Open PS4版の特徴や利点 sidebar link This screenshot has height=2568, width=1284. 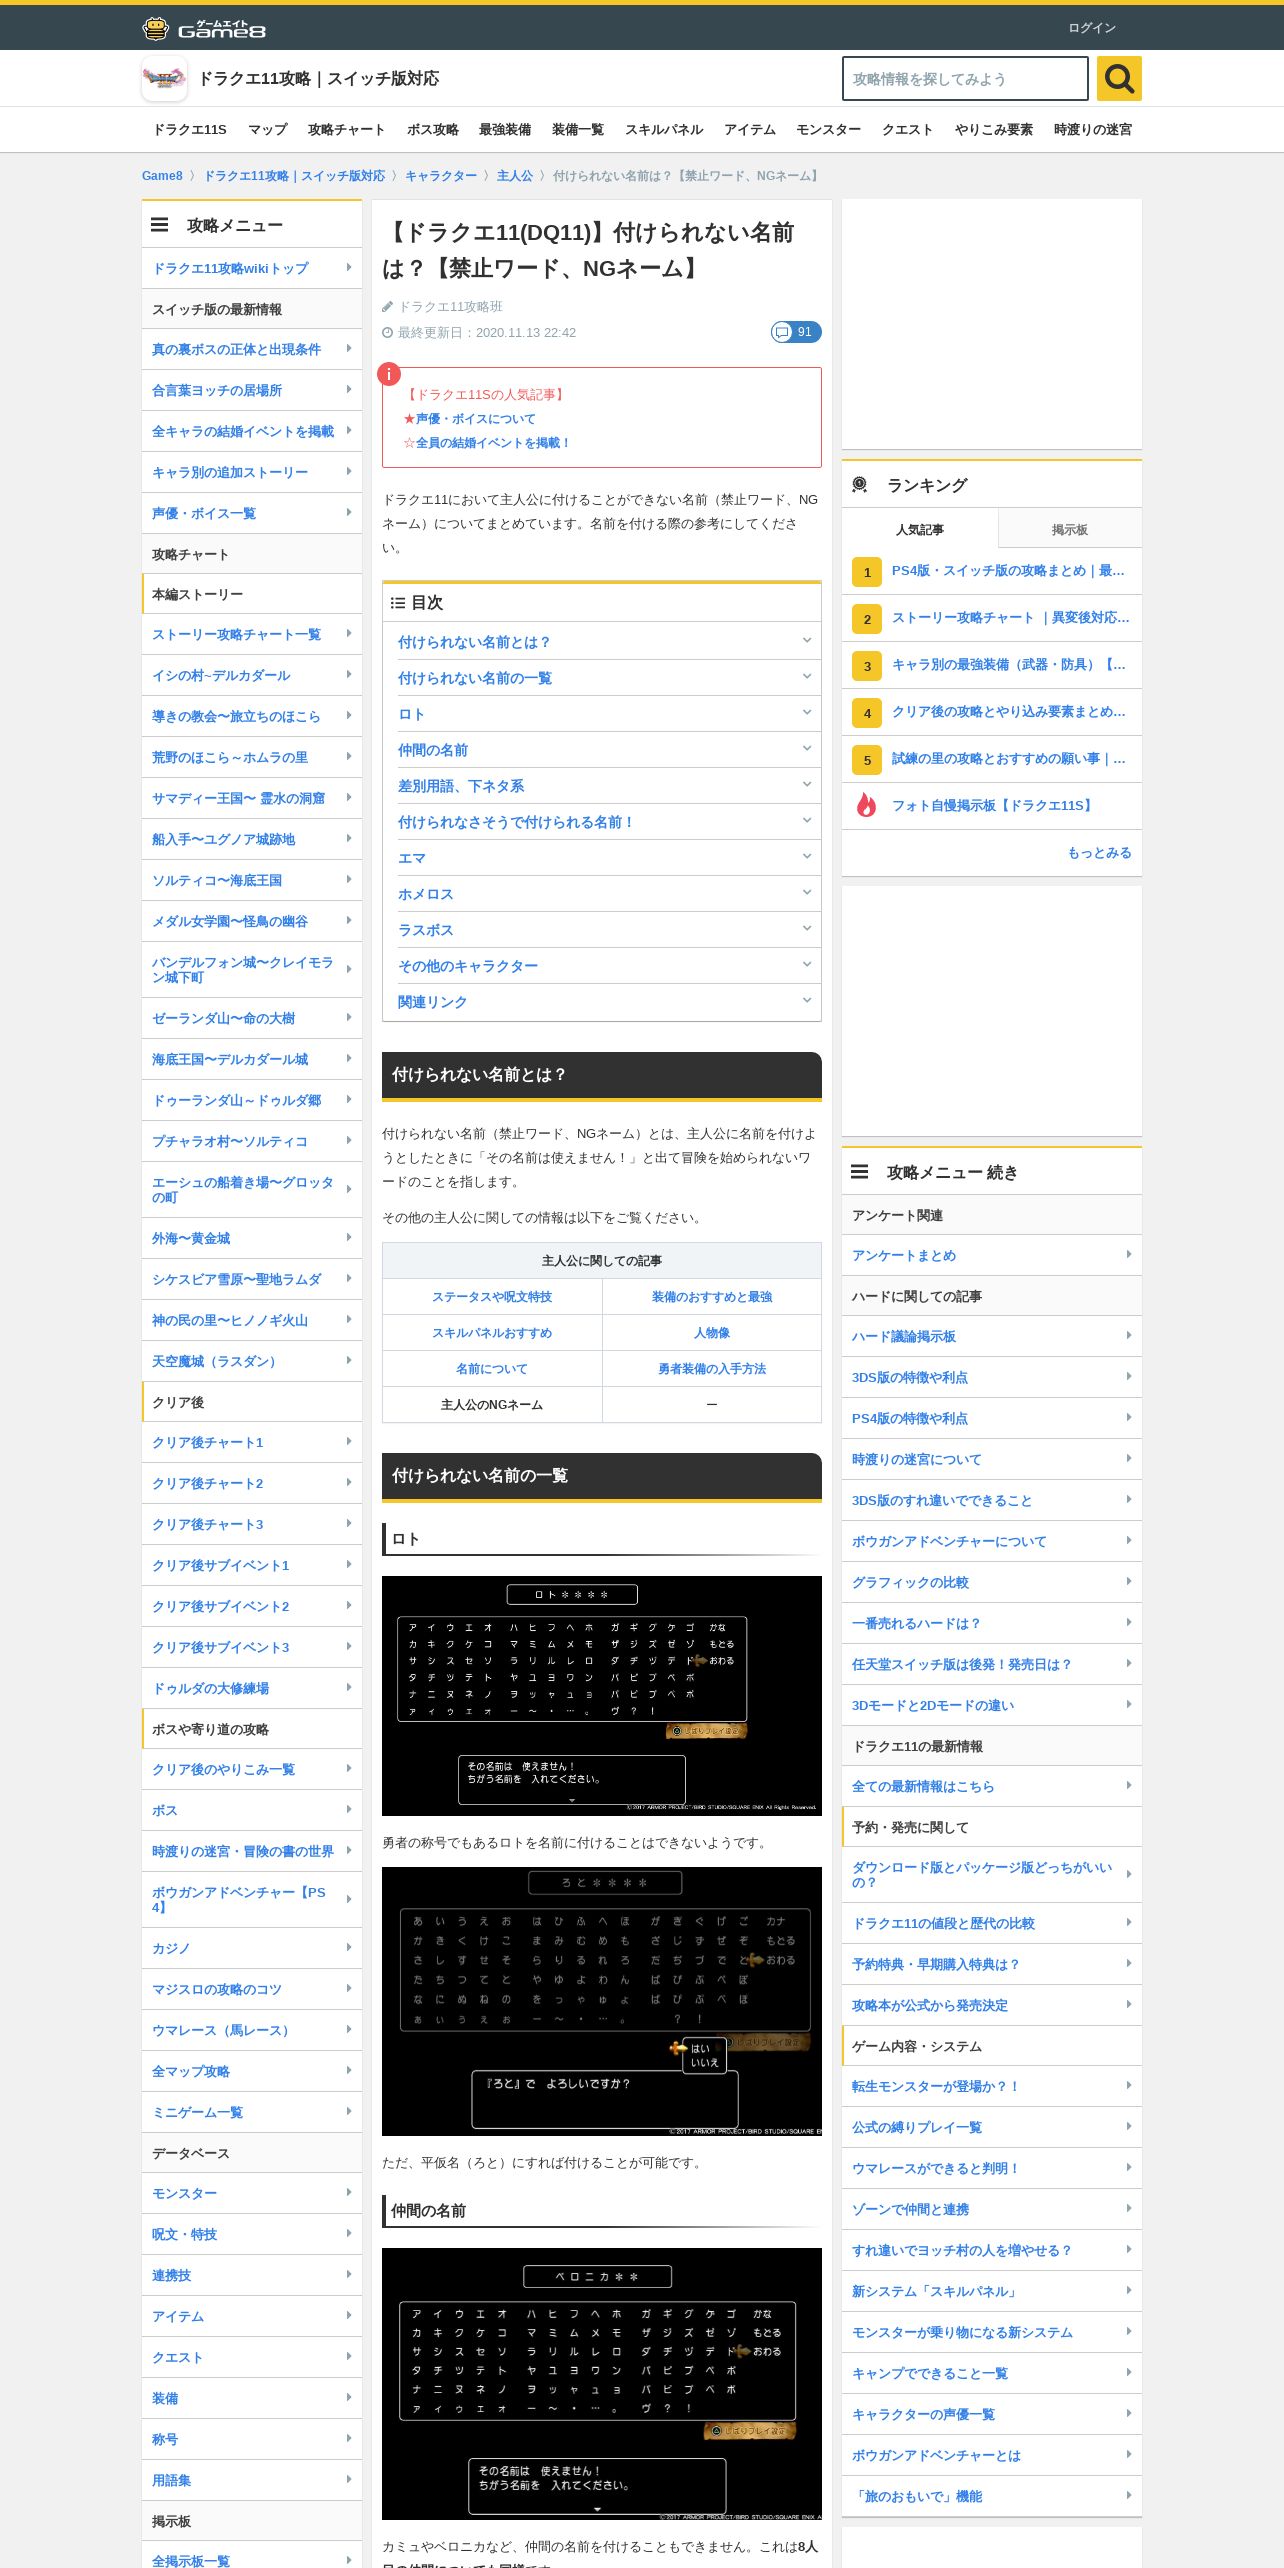pos(909,1418)
